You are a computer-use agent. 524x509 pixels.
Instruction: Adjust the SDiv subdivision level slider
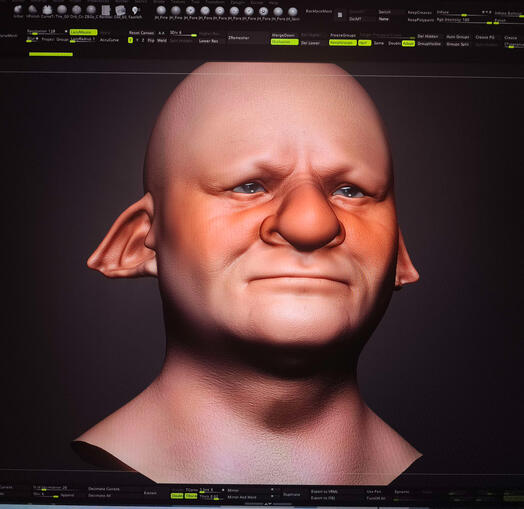(182, 33)
